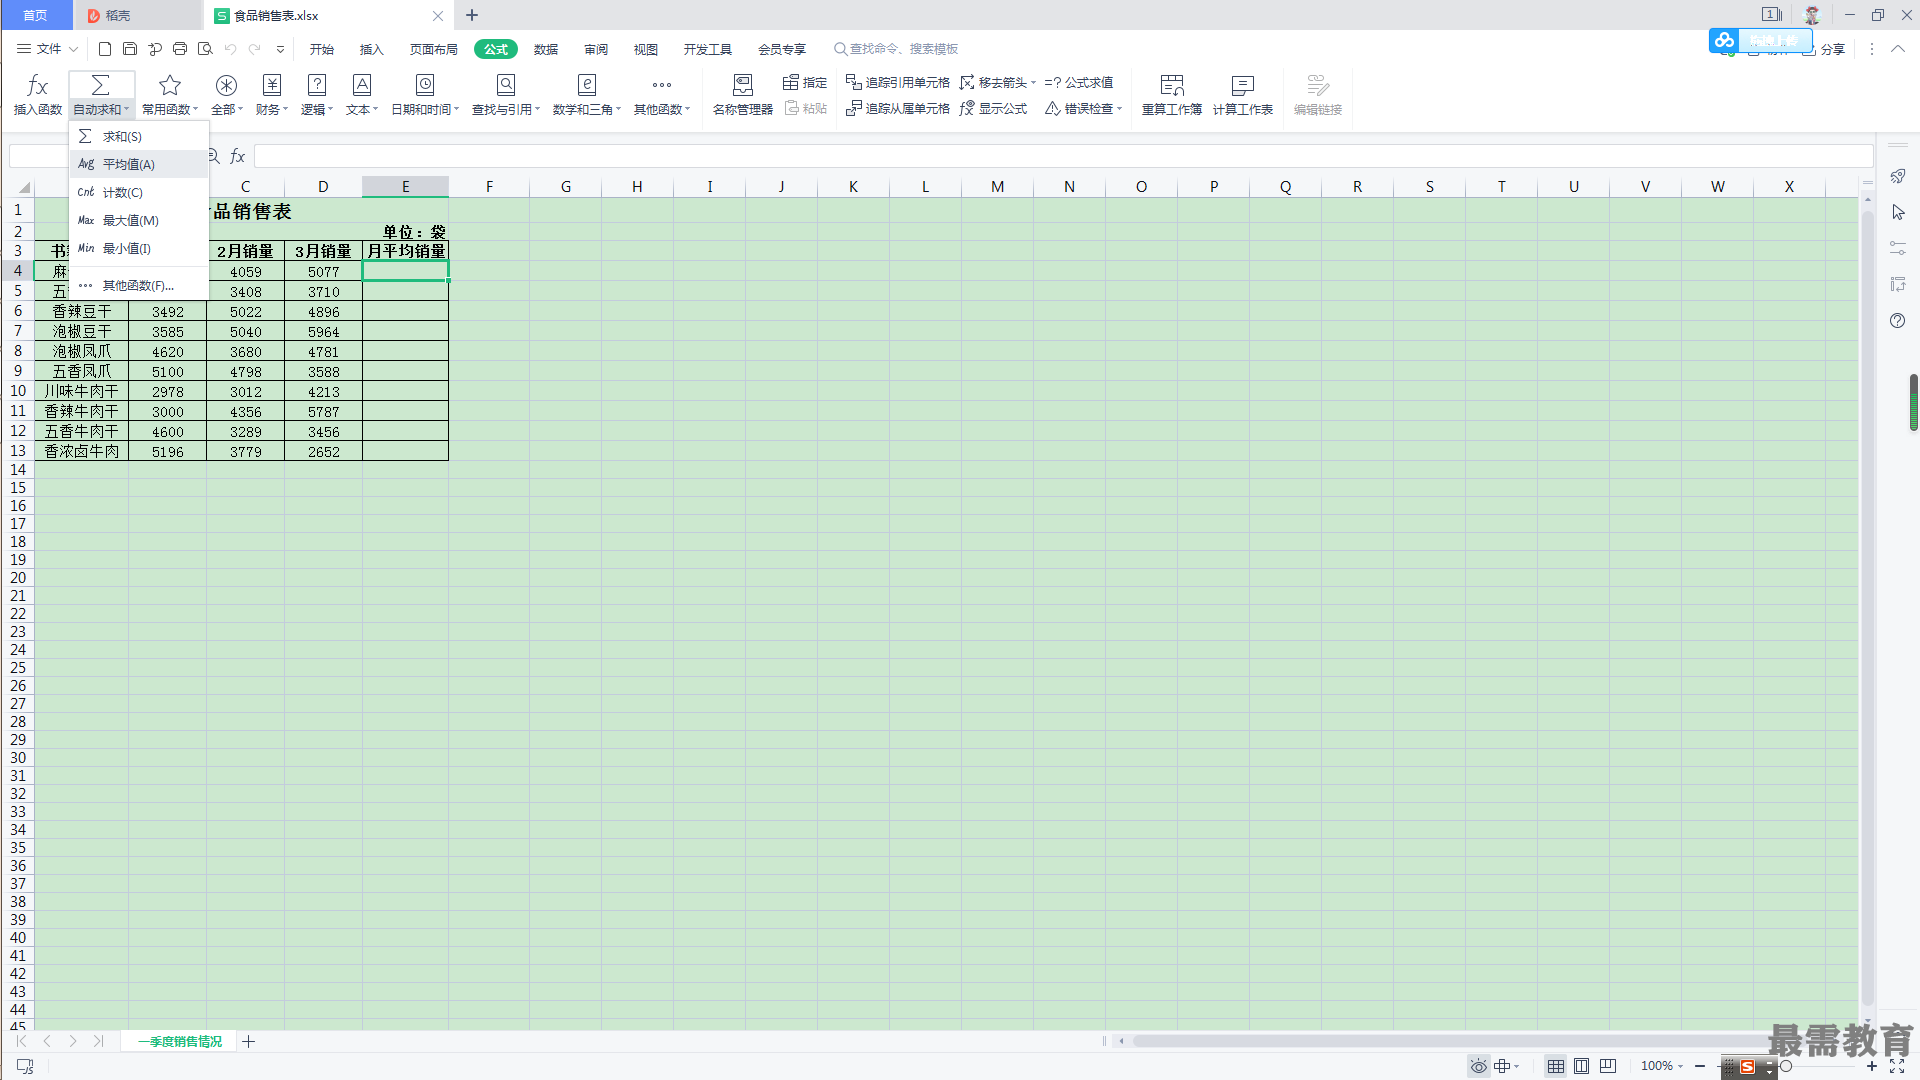The height and width of the screenshot is (1080, 1920).
Task: Switch to Normal view icon in status bar
Action: [1556, 1066]
